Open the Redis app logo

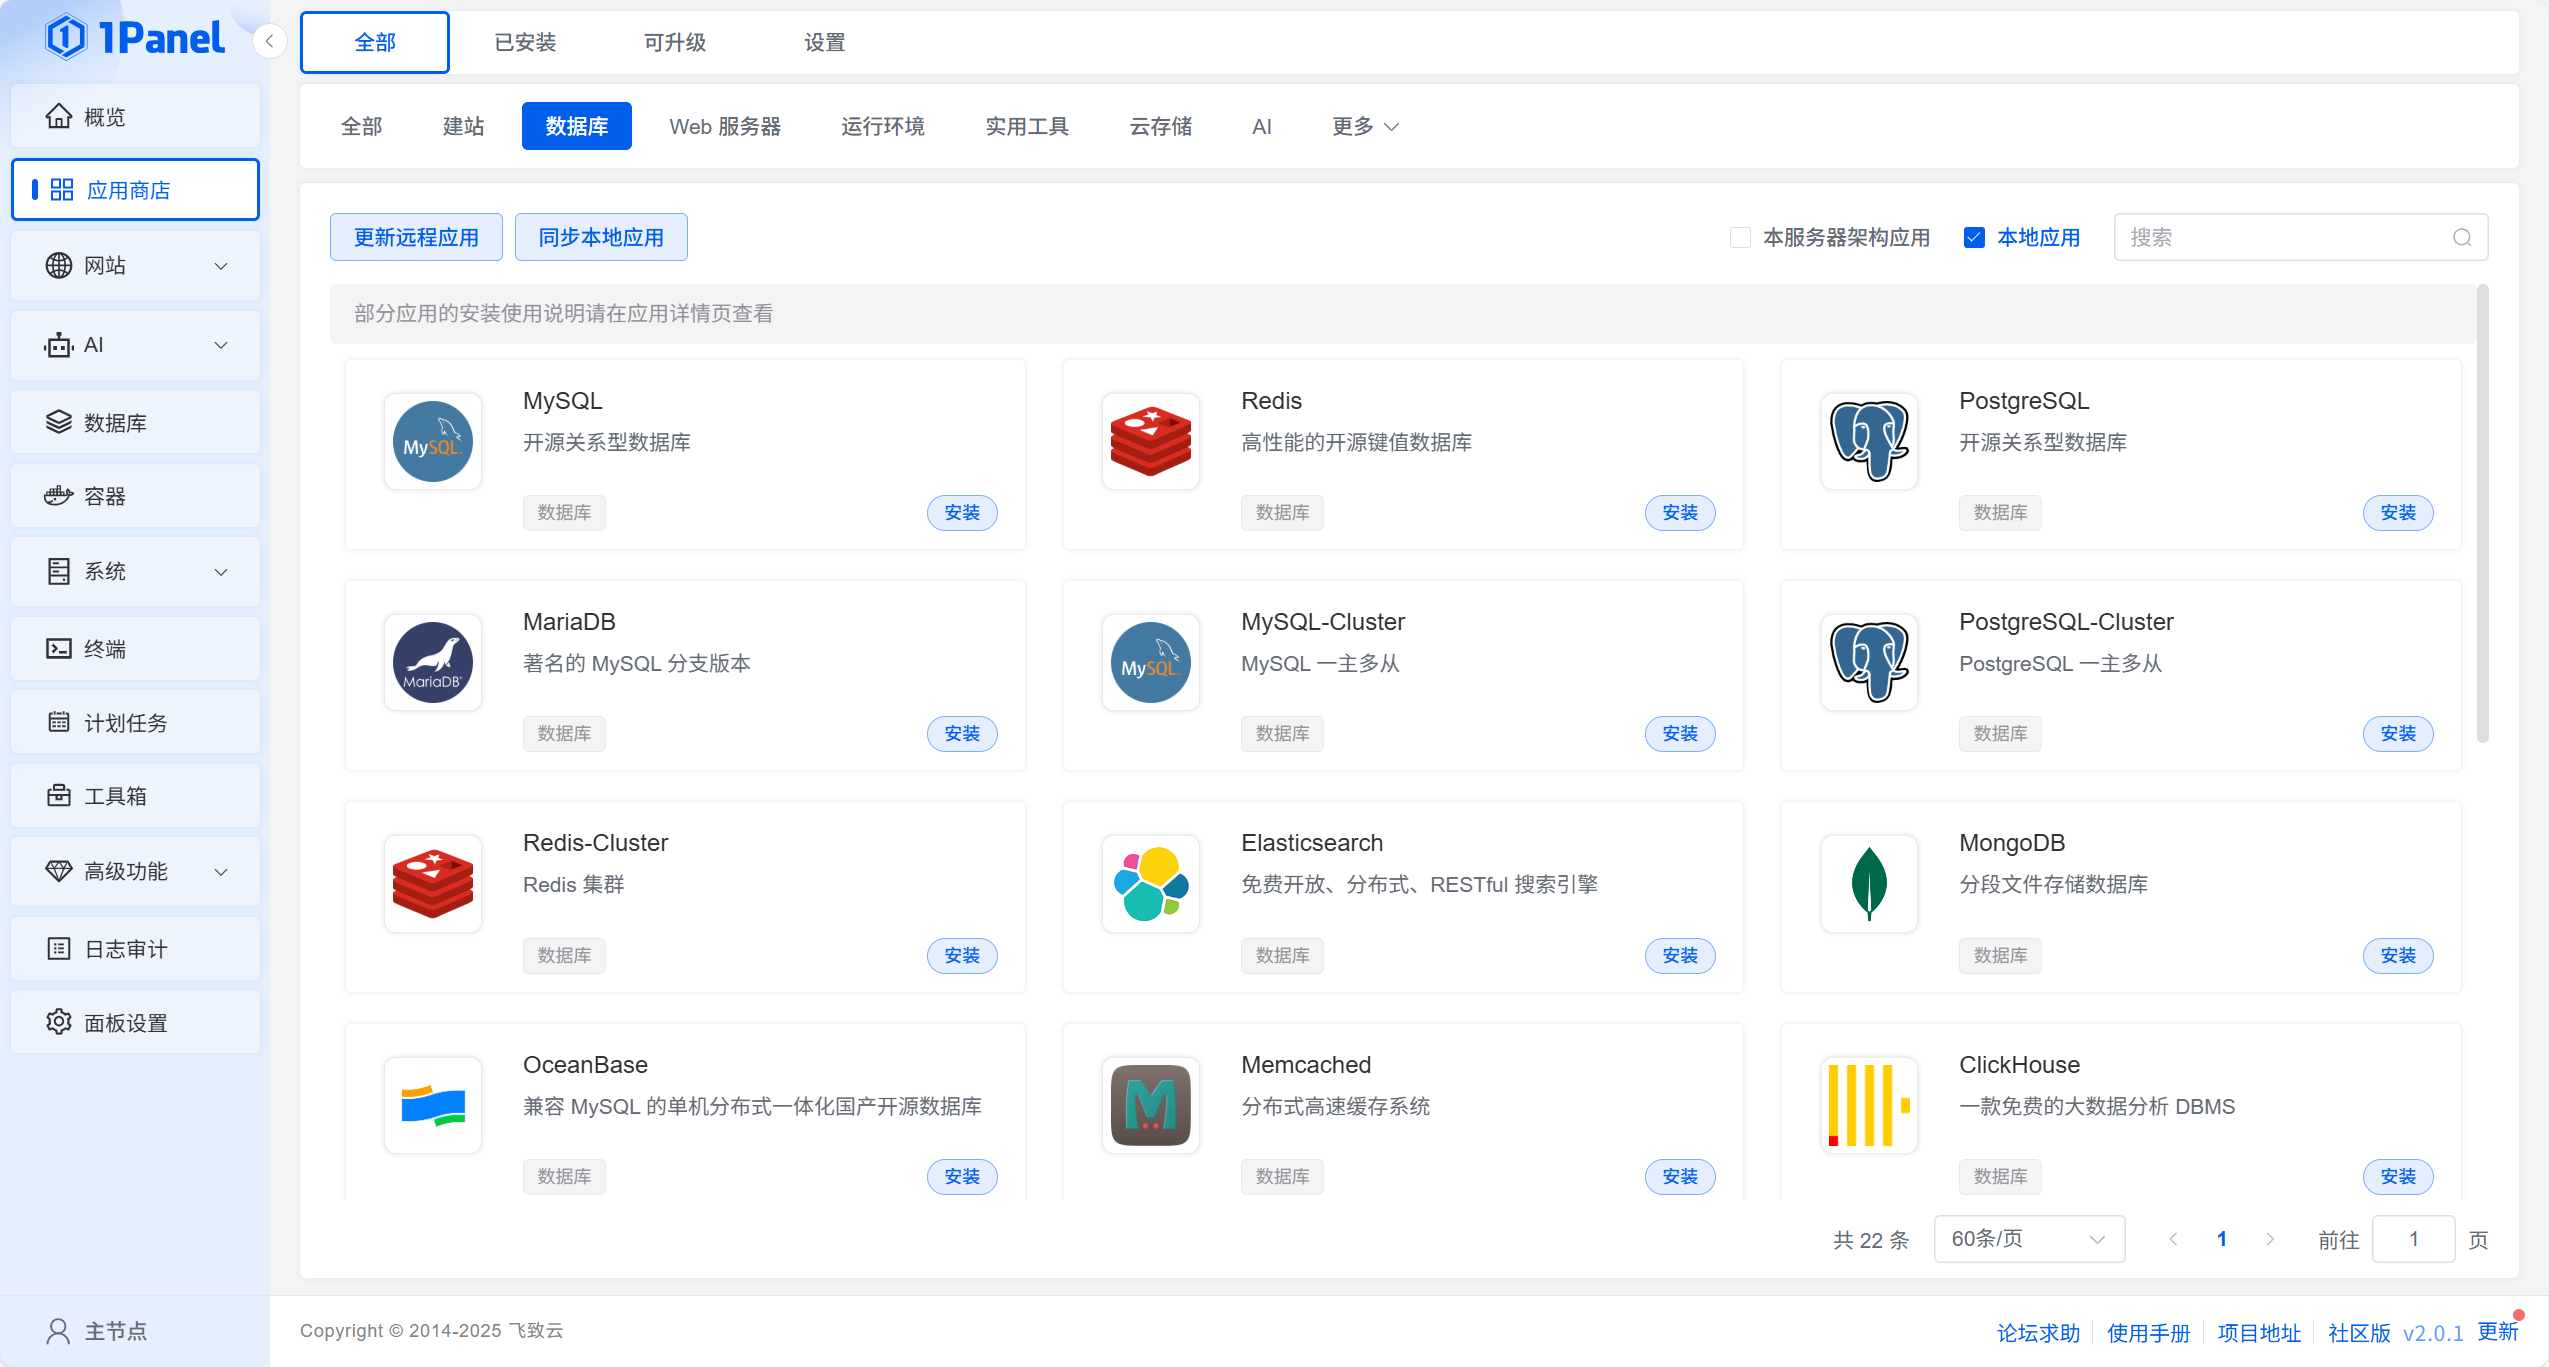pos(1150,441)
